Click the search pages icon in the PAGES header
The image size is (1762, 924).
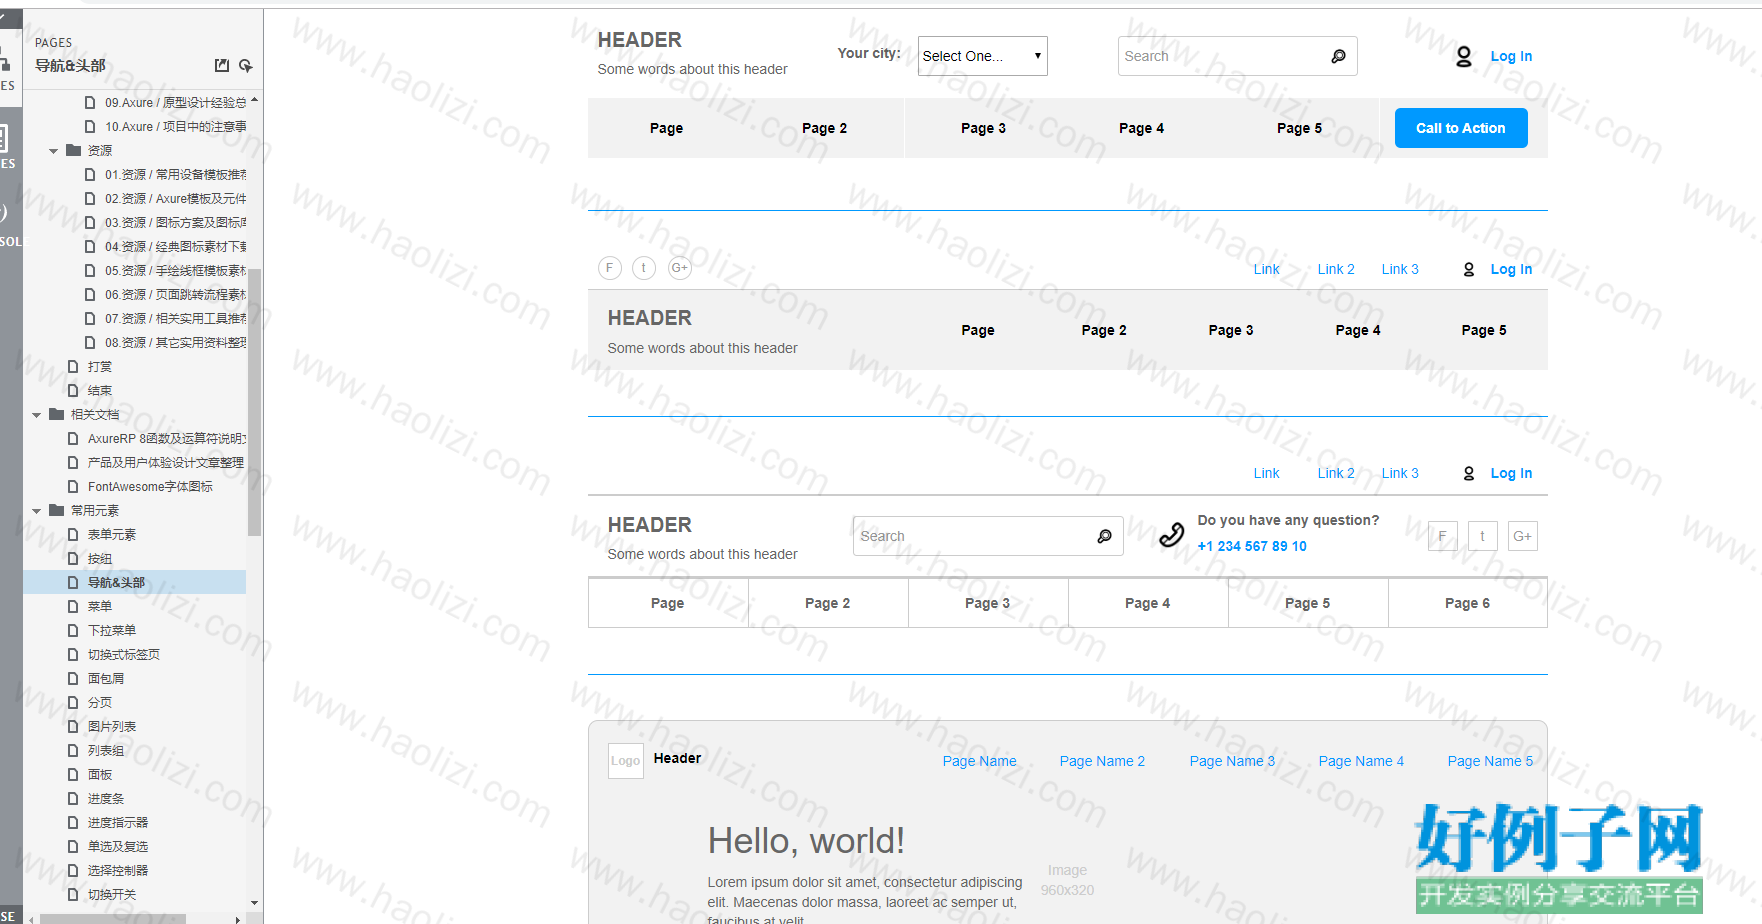[x=246, y=65]
